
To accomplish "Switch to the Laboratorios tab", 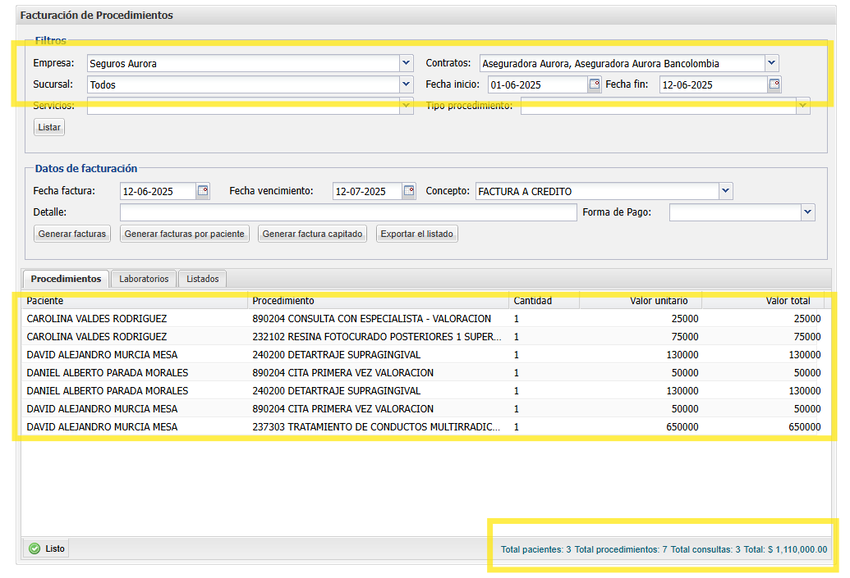I will 144,279.
